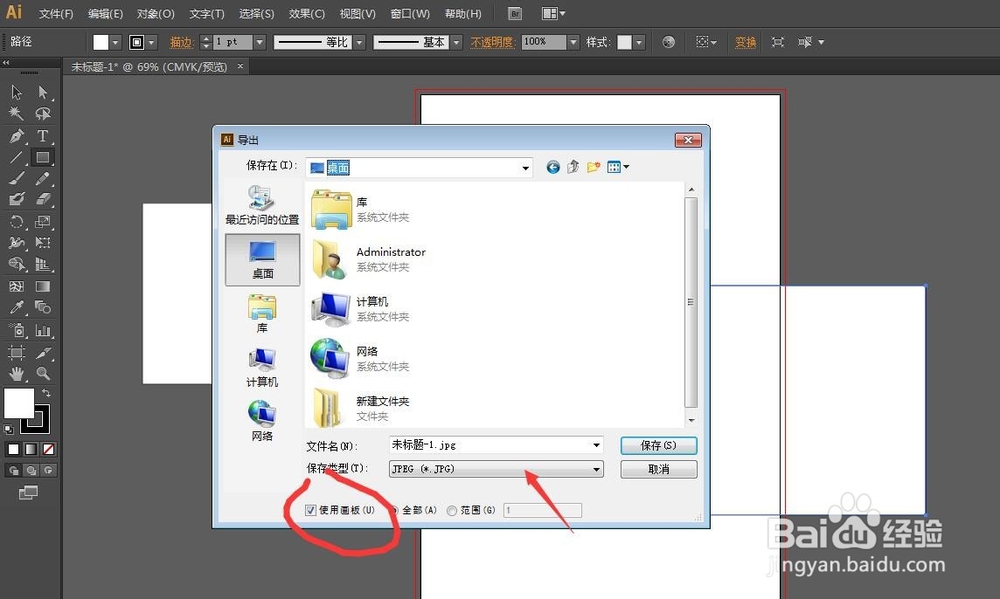
Task: Select the Rectangle tool
Action: coord(43,157)
